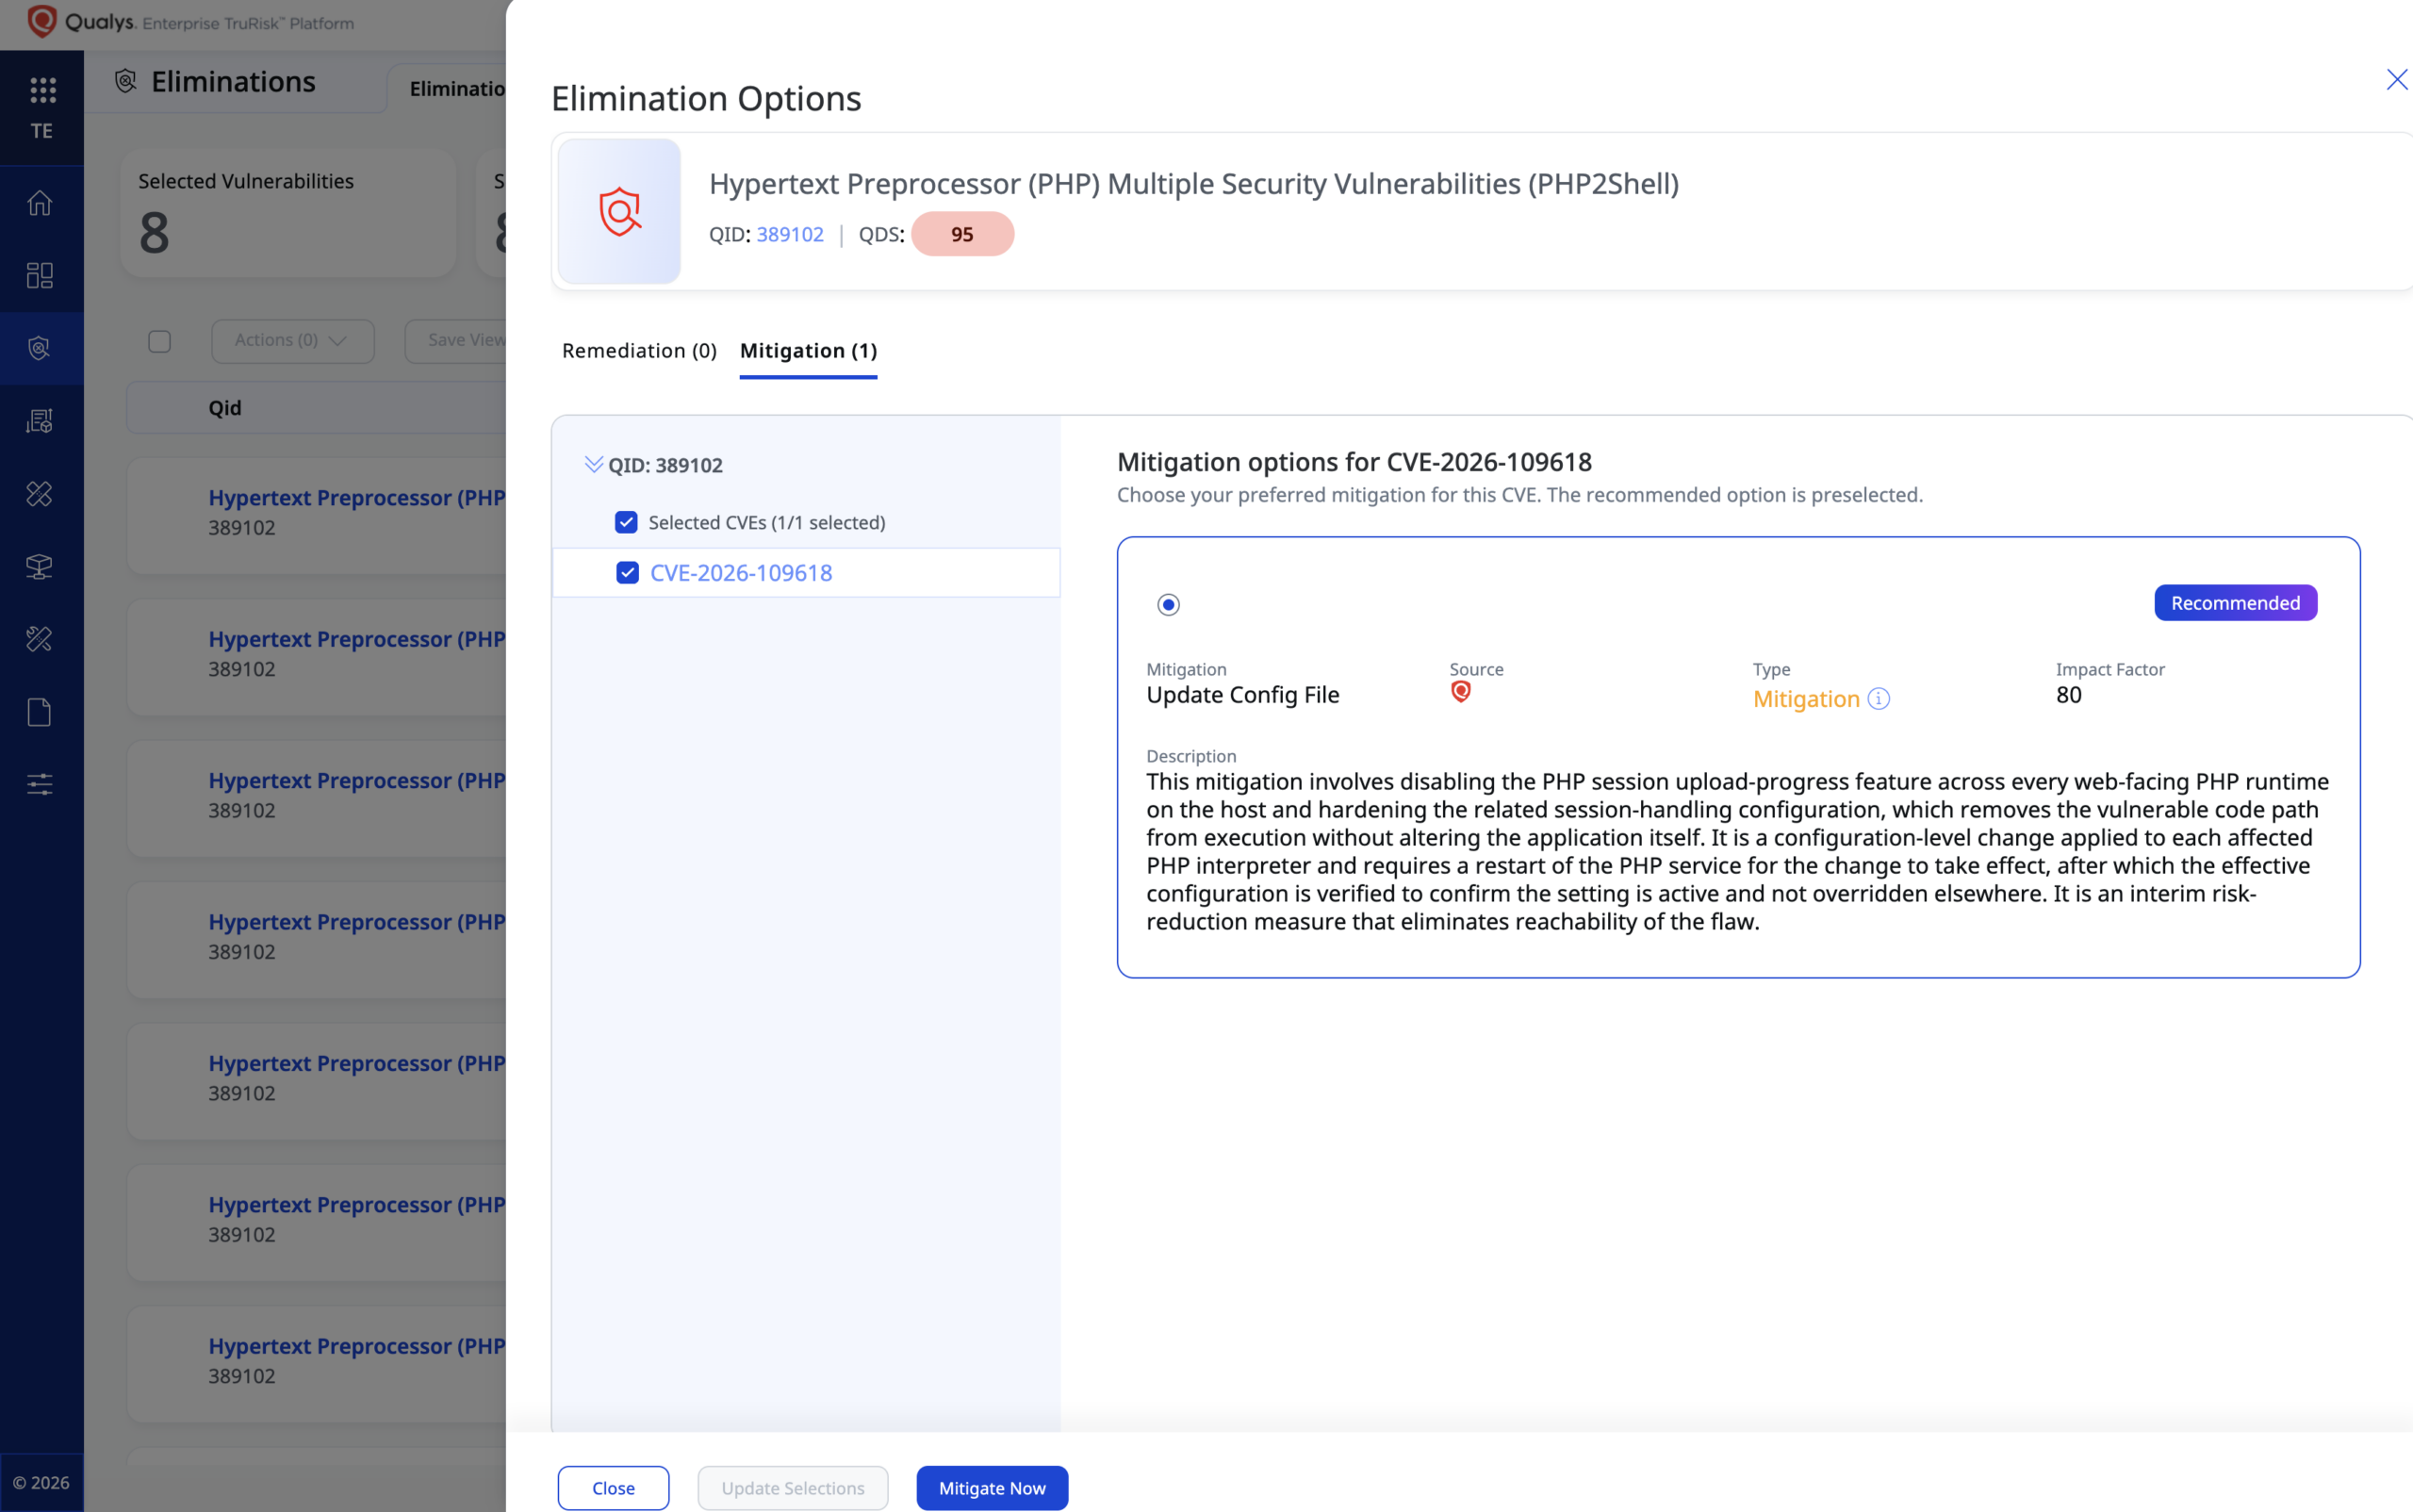Click the Update Config File mitigation name
Viewport: 2413px width, 1512px height.
1242,695
